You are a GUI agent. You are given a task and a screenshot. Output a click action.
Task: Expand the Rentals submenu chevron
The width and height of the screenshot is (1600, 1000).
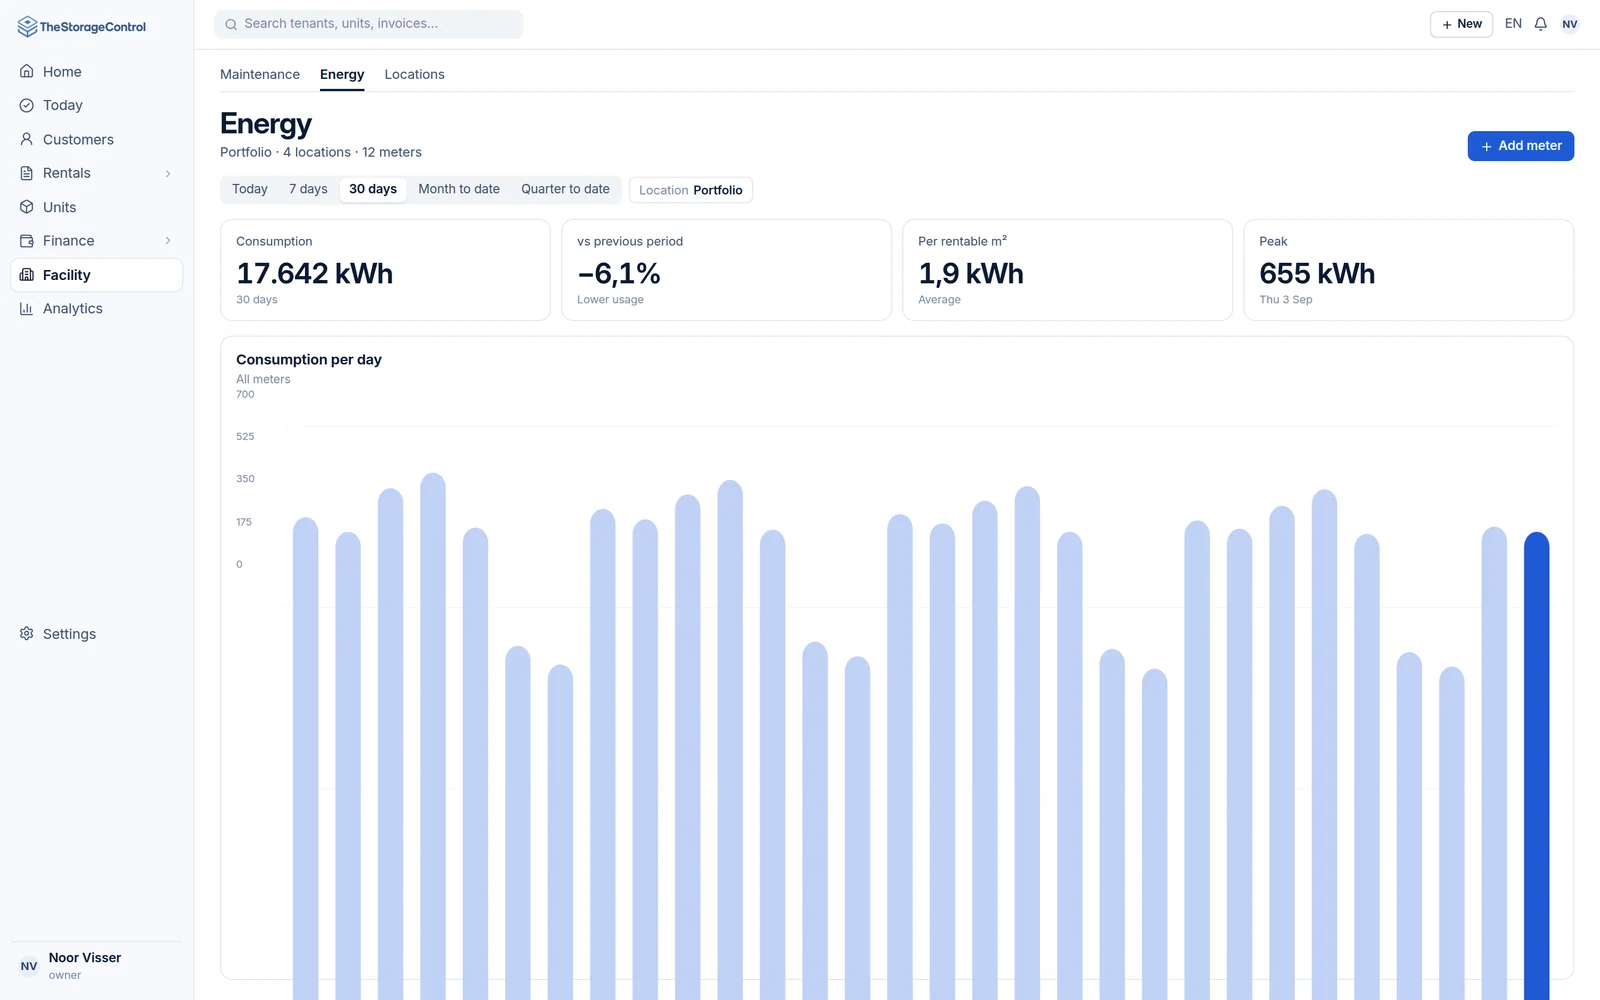(x=168, y=173)
